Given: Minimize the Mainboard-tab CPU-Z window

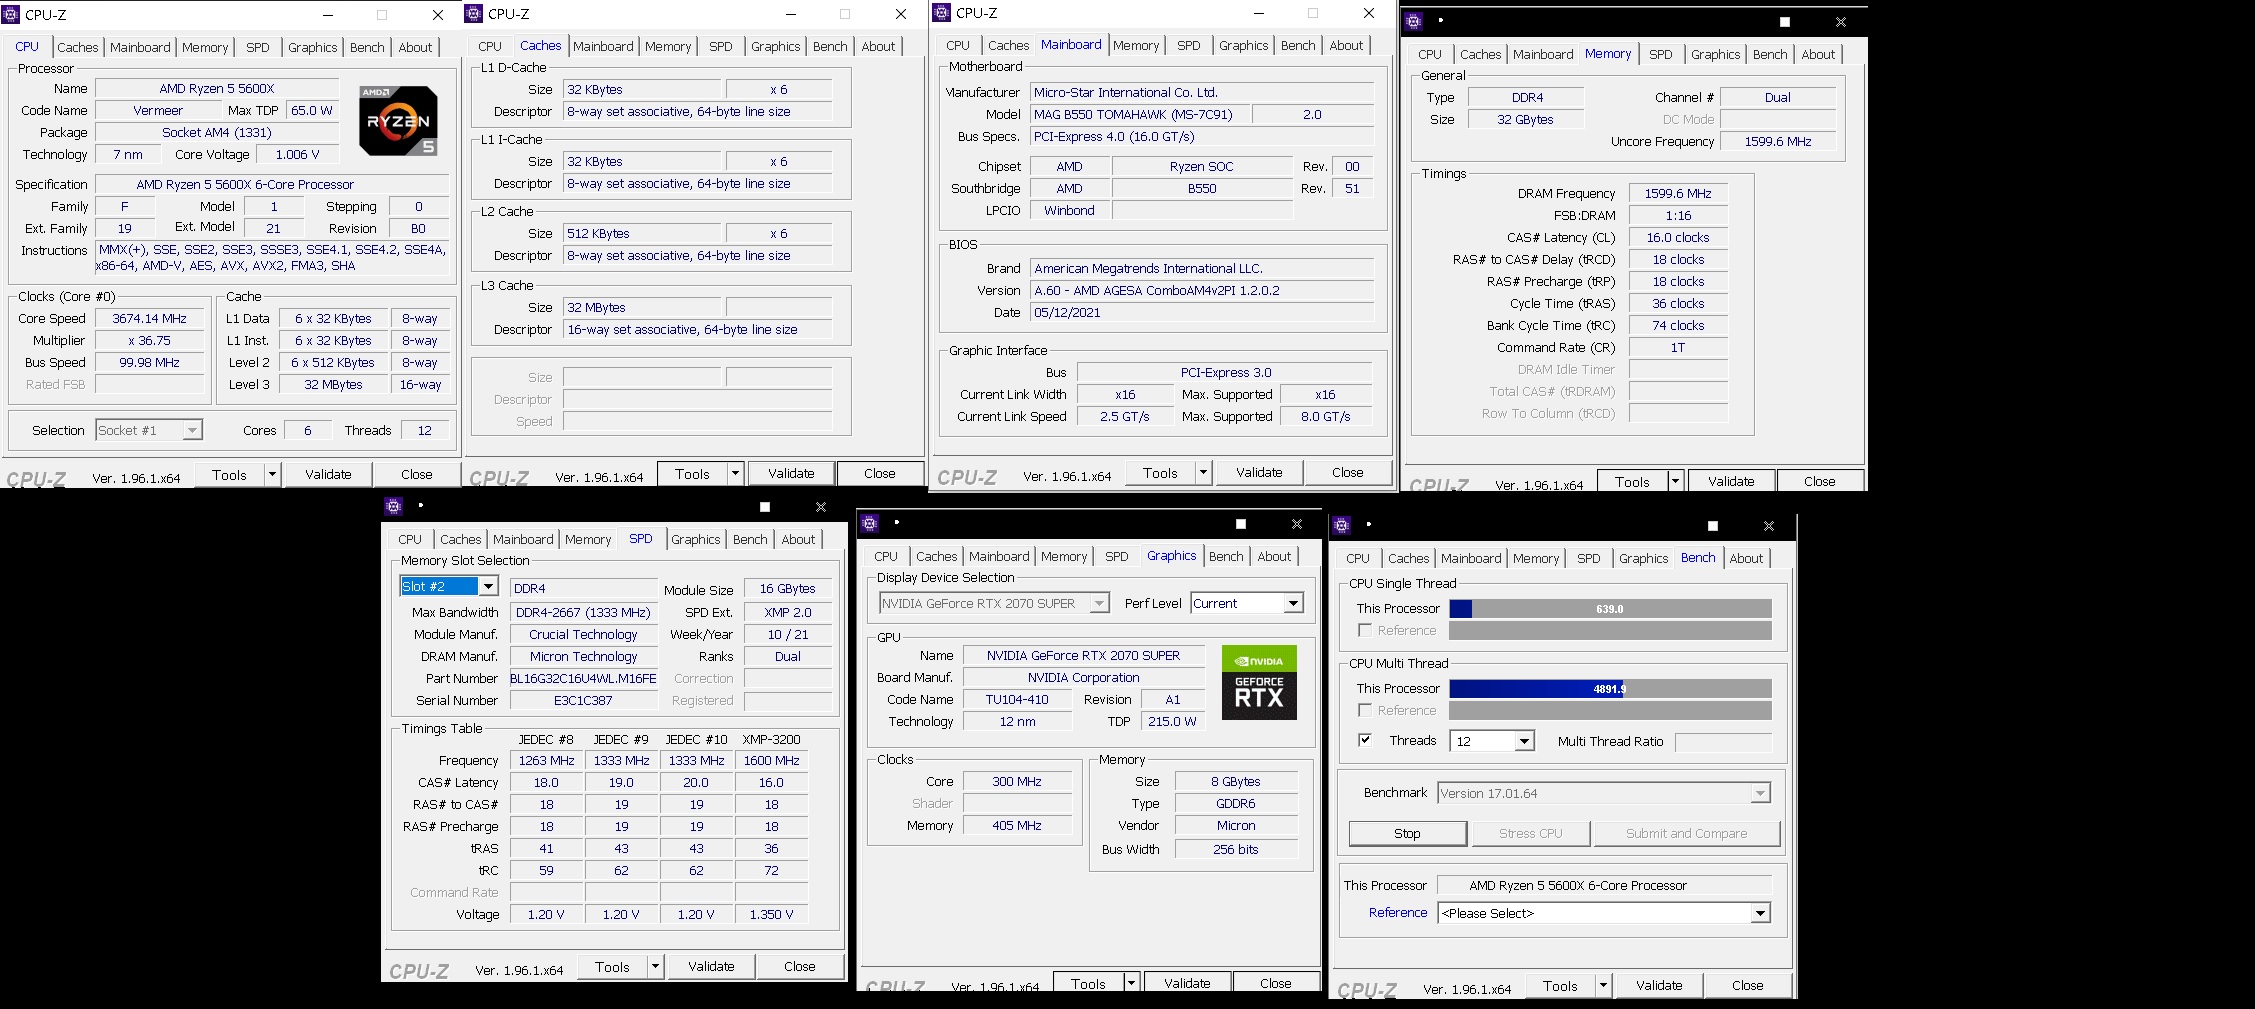Looking at the screenshot, I should [x=1258, y=13].
